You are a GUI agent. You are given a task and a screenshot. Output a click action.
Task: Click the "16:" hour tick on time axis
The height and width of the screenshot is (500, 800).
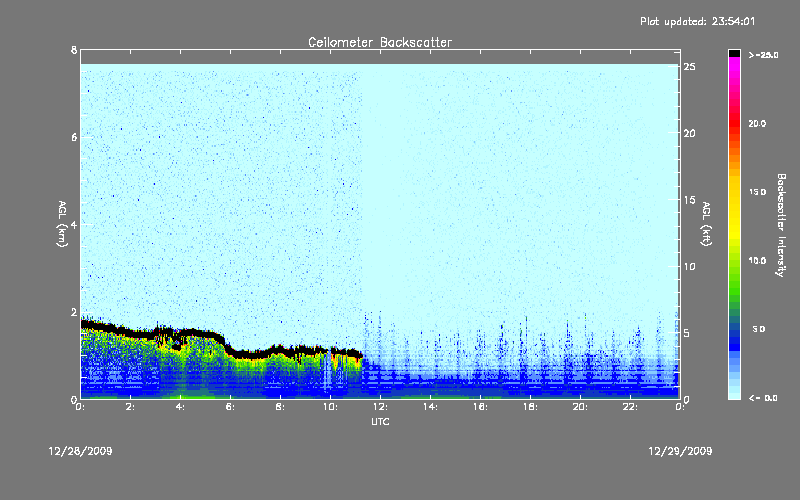(481, 407)
